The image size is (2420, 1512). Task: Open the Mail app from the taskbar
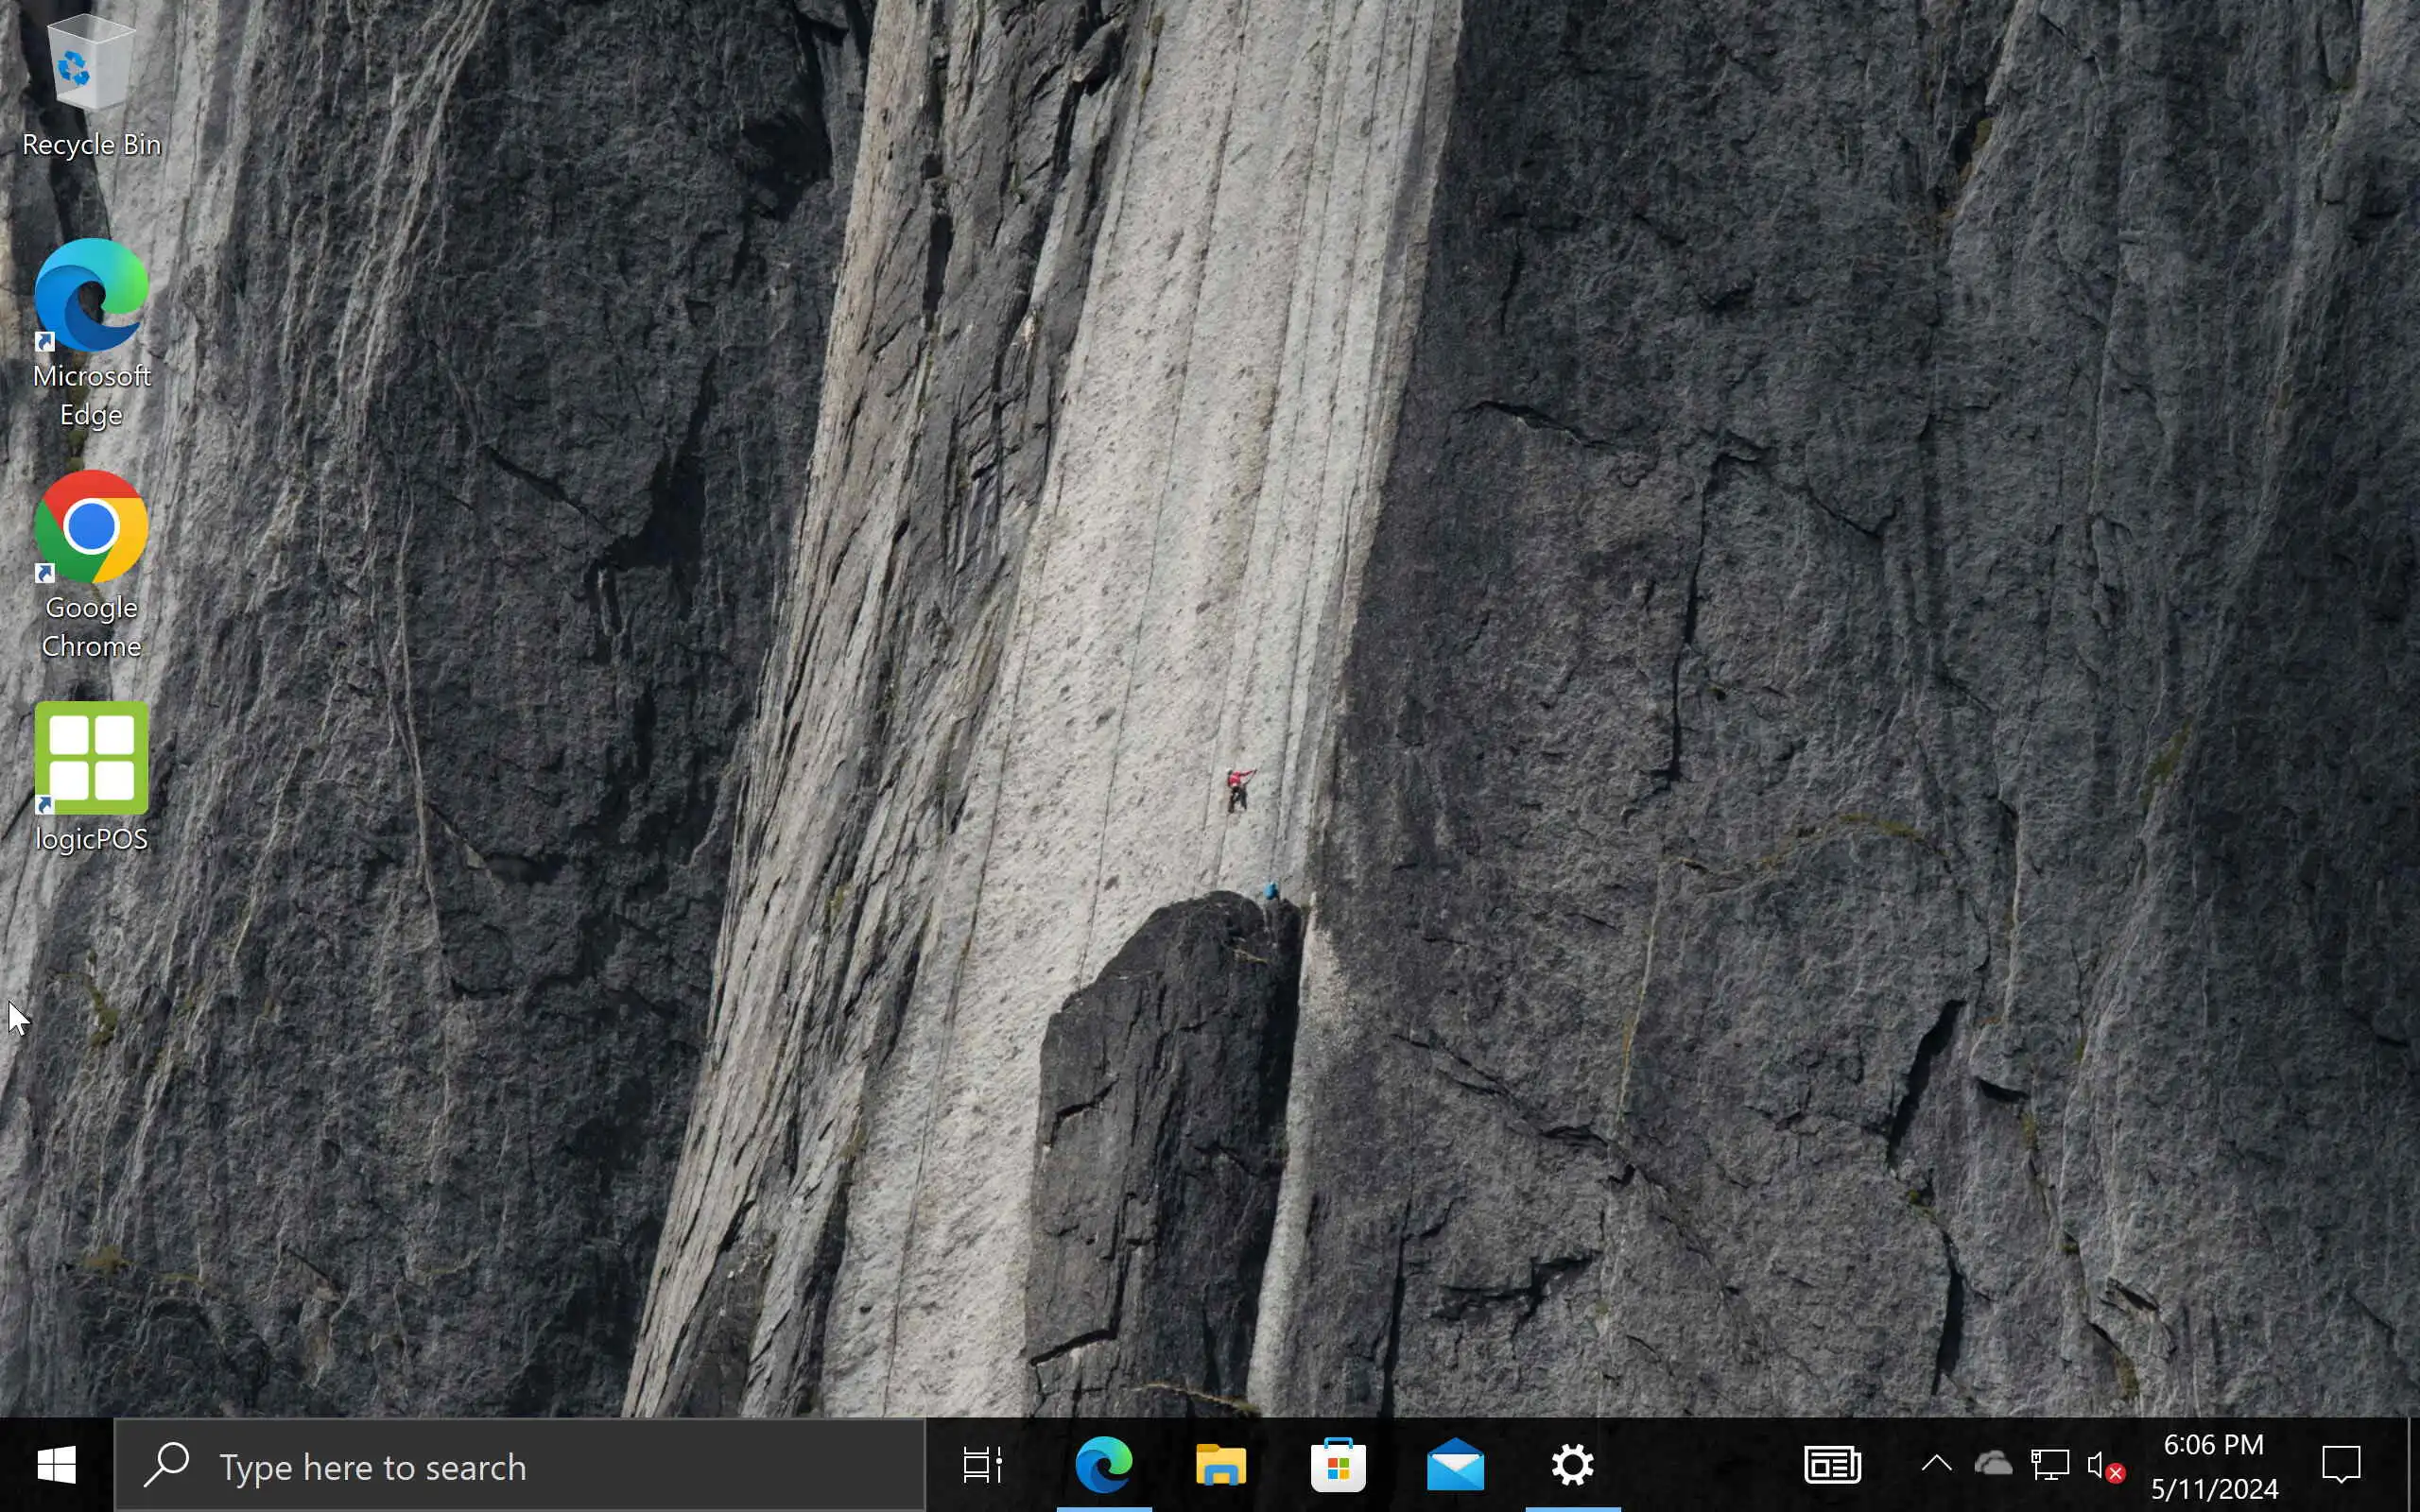tap(1455, 1466)
